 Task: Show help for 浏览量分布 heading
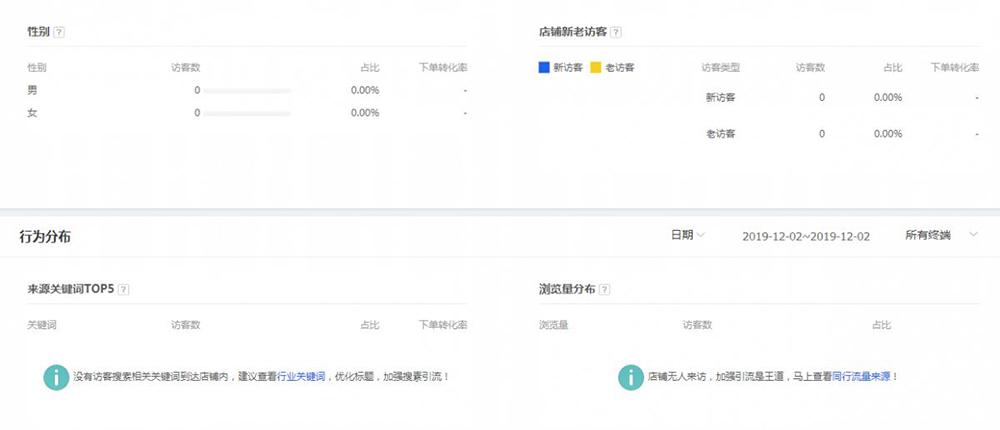605,290
